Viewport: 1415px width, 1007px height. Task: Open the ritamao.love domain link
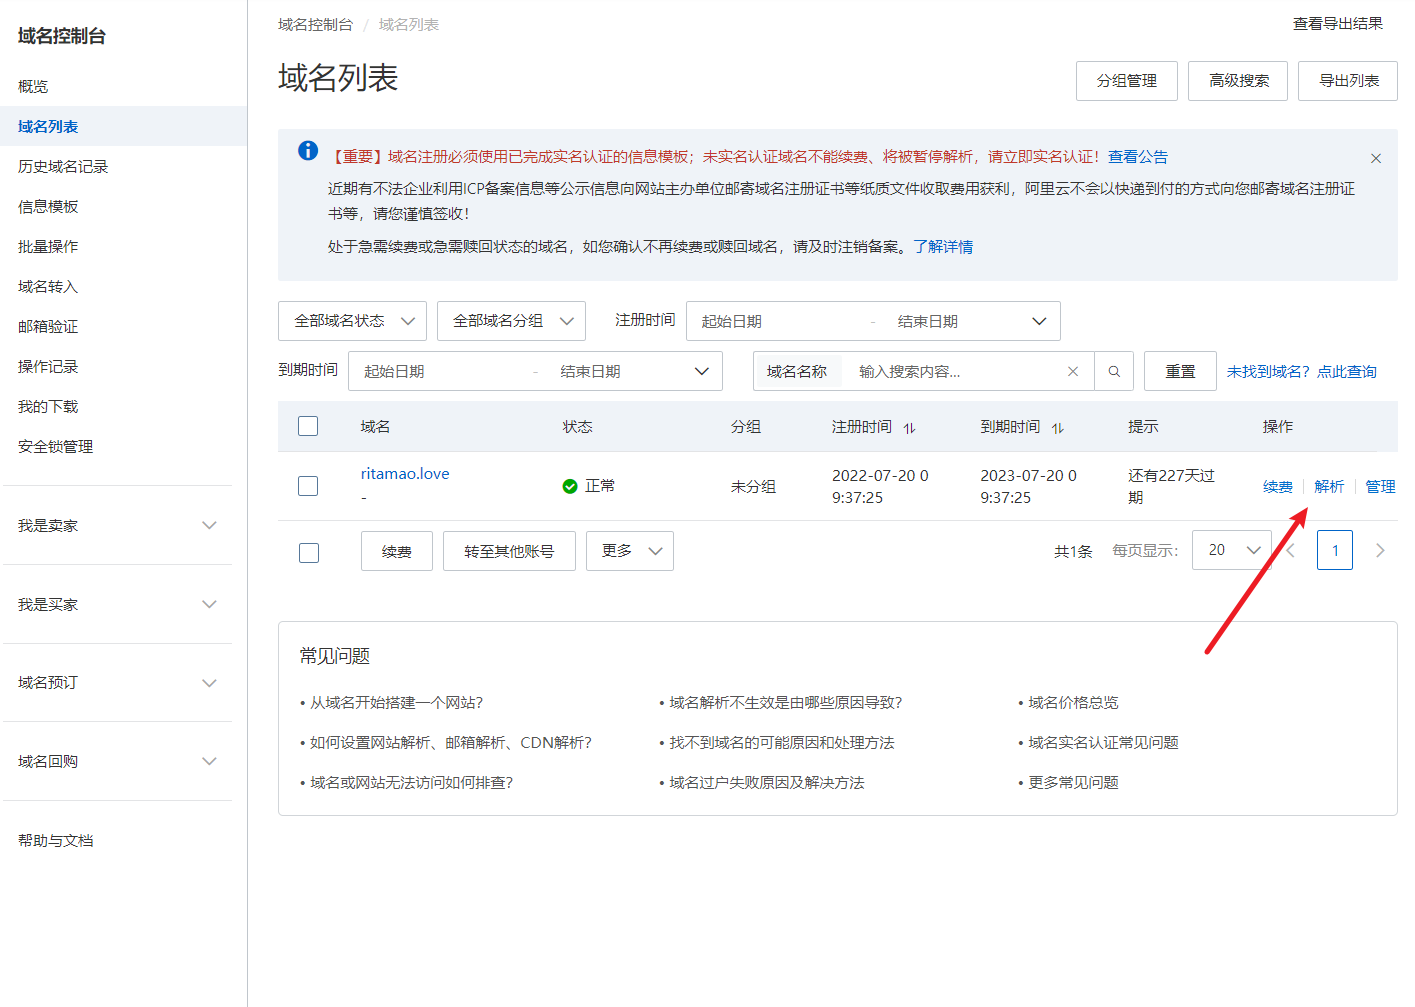click(405, 474)
